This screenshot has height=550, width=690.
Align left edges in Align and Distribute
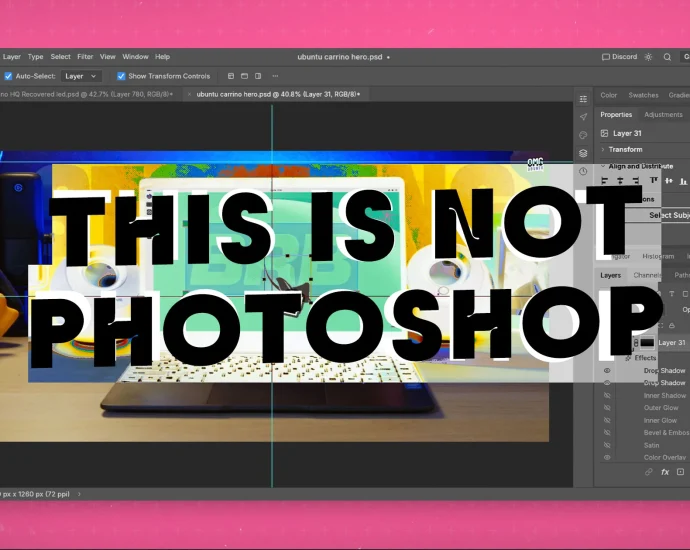605,180
